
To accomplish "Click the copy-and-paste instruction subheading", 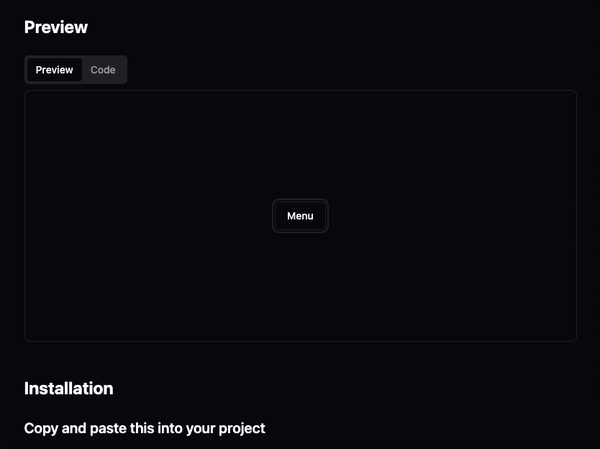I will pos(145,428).
